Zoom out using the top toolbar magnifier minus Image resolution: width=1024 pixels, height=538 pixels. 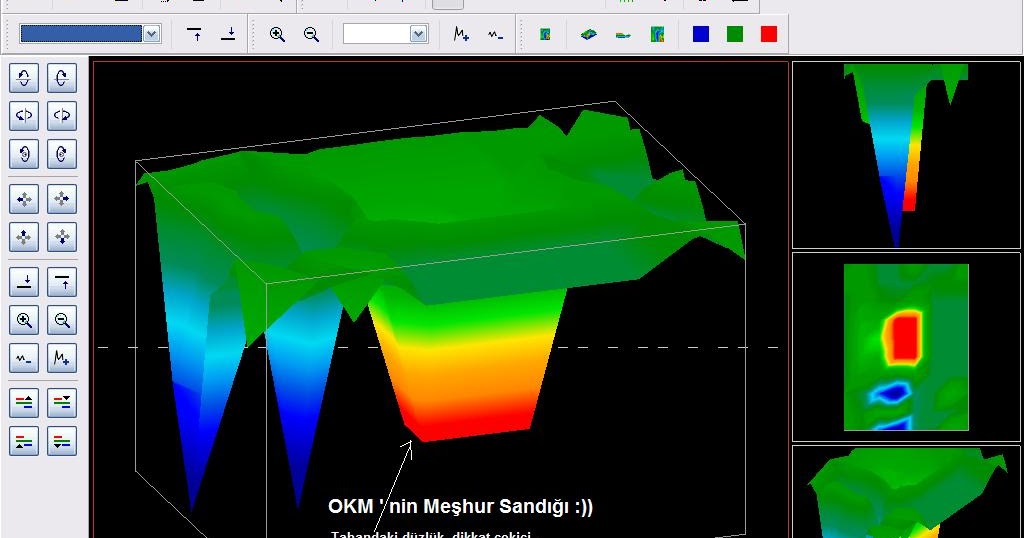[x=311, y=34]
